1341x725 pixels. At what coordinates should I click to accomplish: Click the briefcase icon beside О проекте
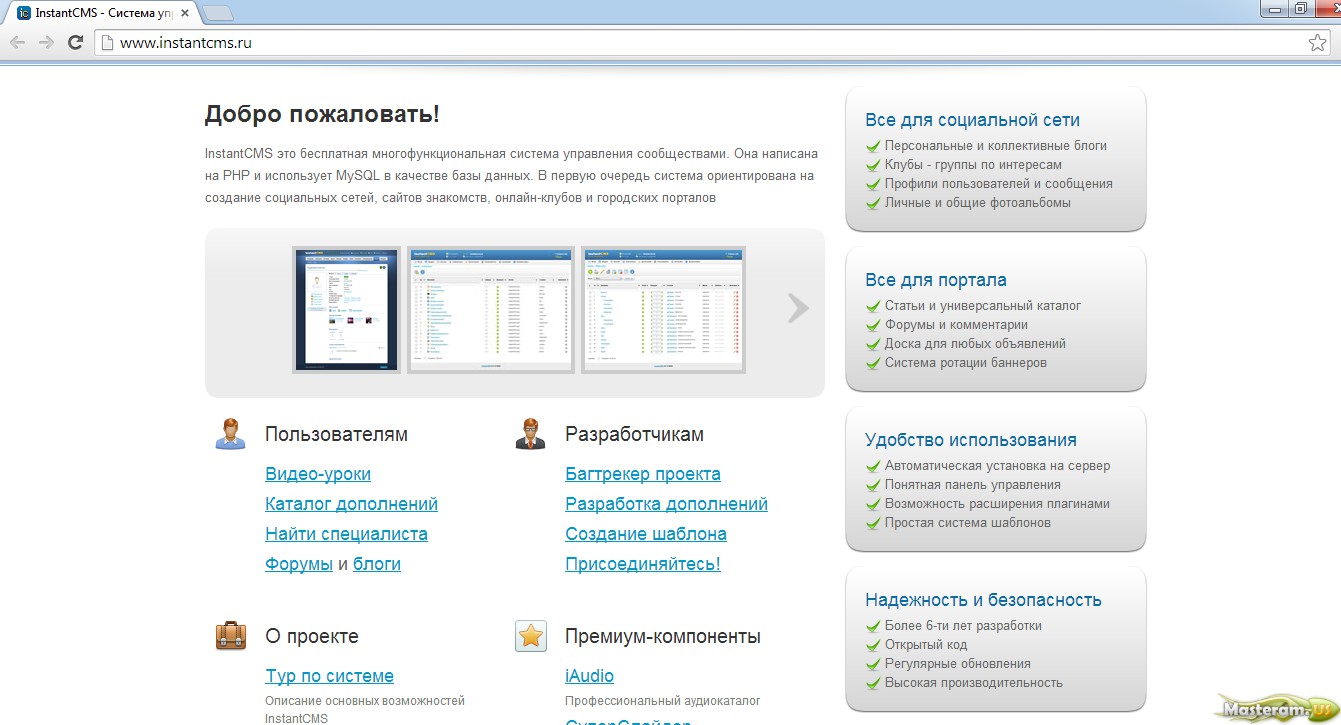pyautogui.click(x=231, y=636)
